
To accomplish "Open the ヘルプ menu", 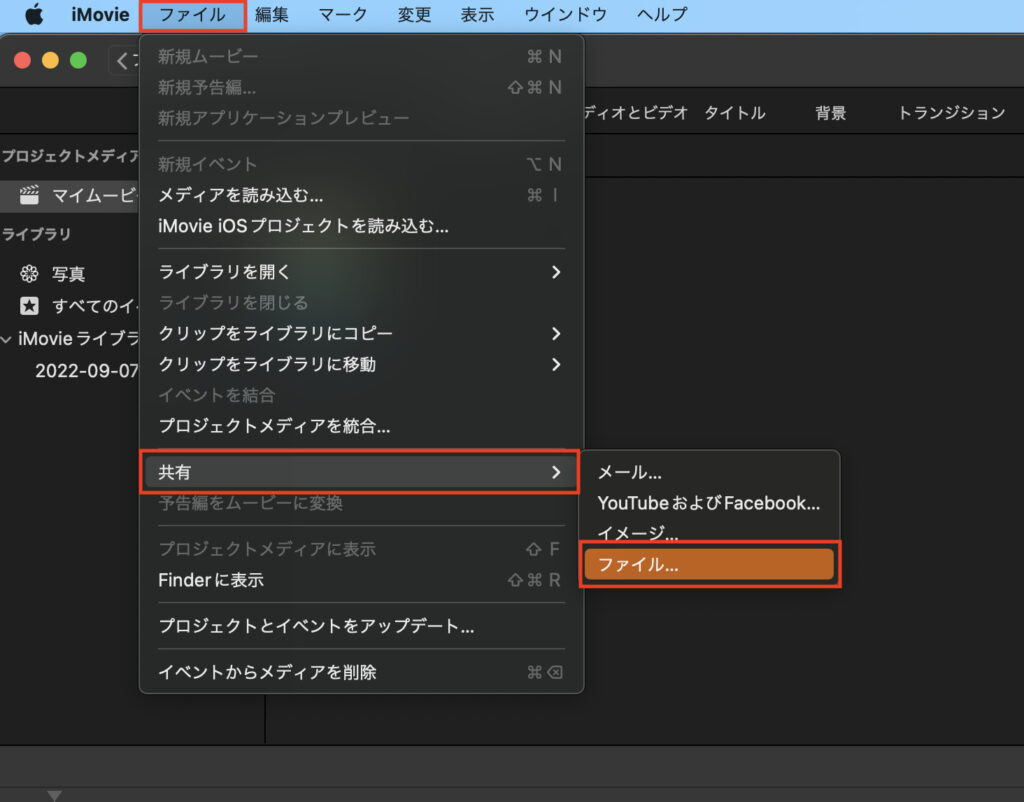I will pos(662,15).
